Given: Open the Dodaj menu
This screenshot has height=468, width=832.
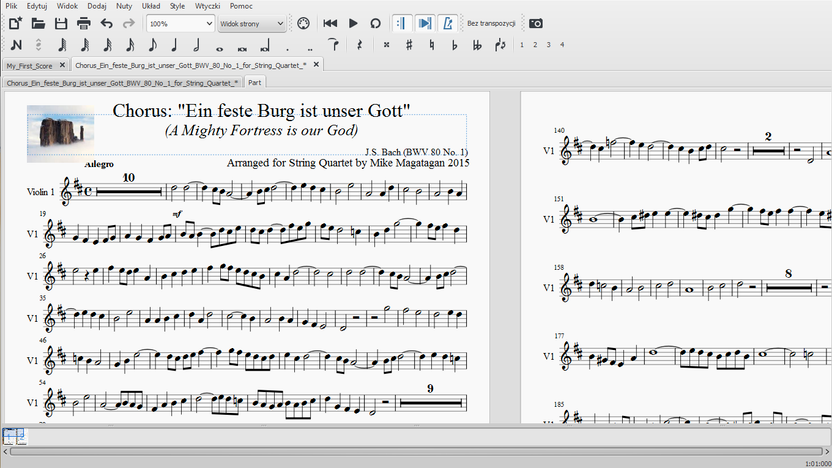Looking at the screenshot, I should click(97, 6).
